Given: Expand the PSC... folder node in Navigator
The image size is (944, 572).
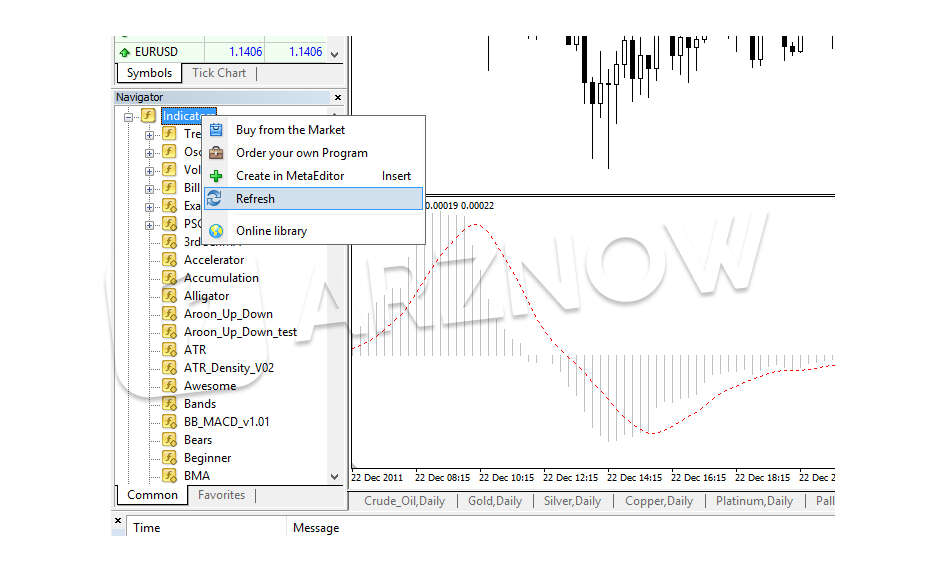Looking at the screenshot, I should 149,225.
